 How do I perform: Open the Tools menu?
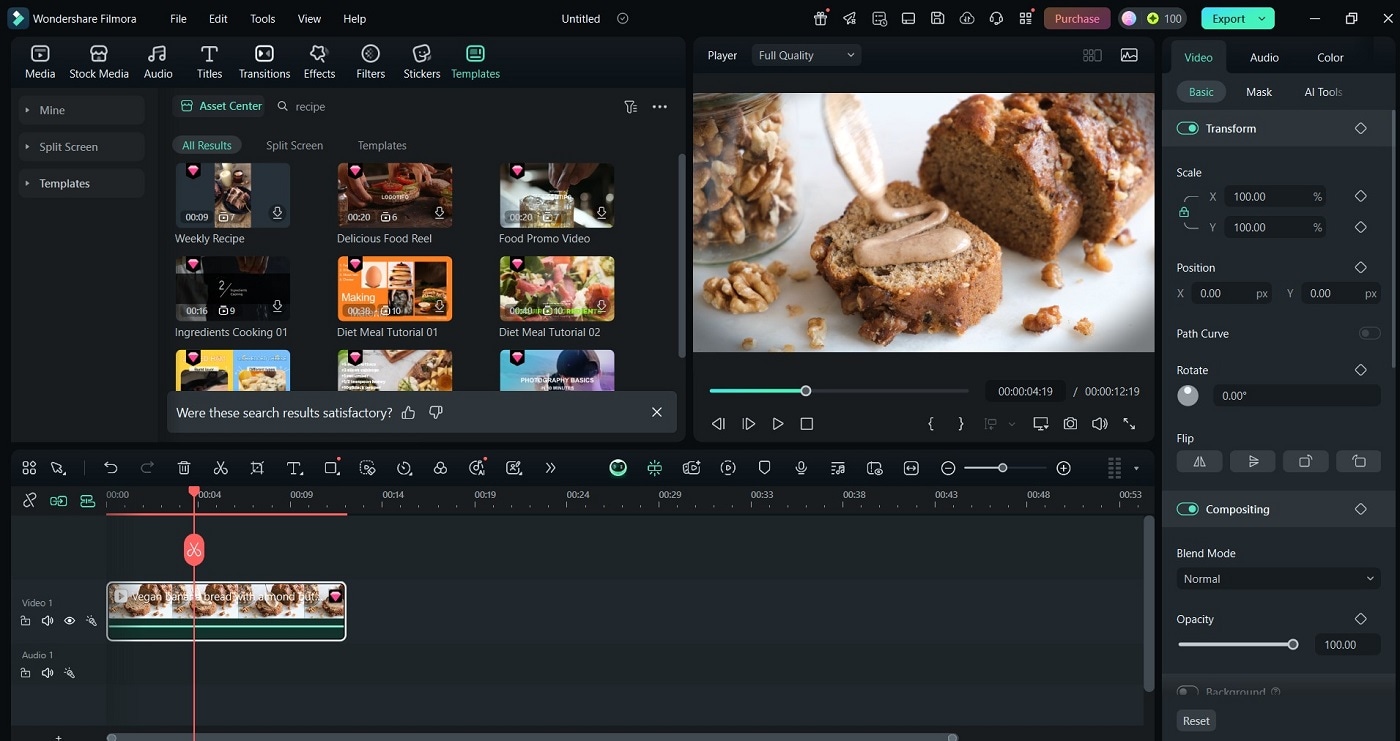(263, 19)
